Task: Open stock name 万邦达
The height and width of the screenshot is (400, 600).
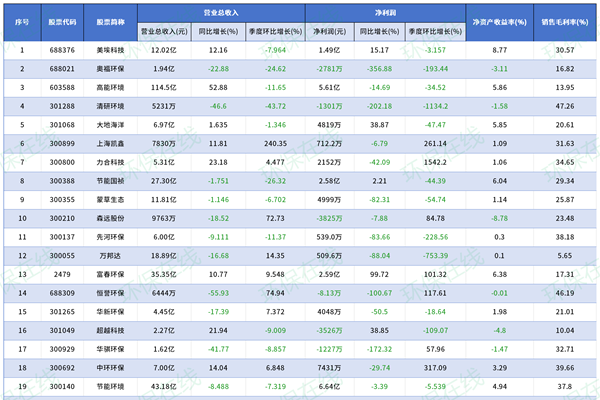Action: coord(111,256)
